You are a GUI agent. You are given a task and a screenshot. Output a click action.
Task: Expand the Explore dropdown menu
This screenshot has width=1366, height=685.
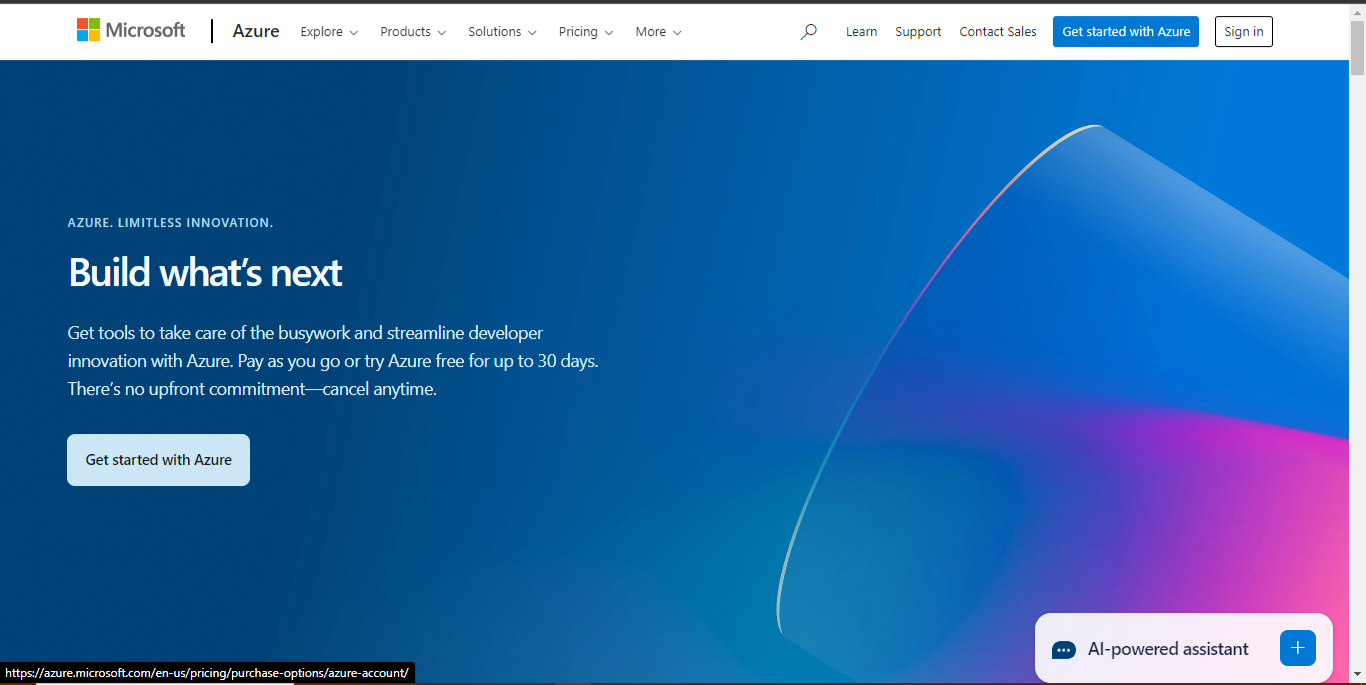pyautogui.click(x=329, y=32)
